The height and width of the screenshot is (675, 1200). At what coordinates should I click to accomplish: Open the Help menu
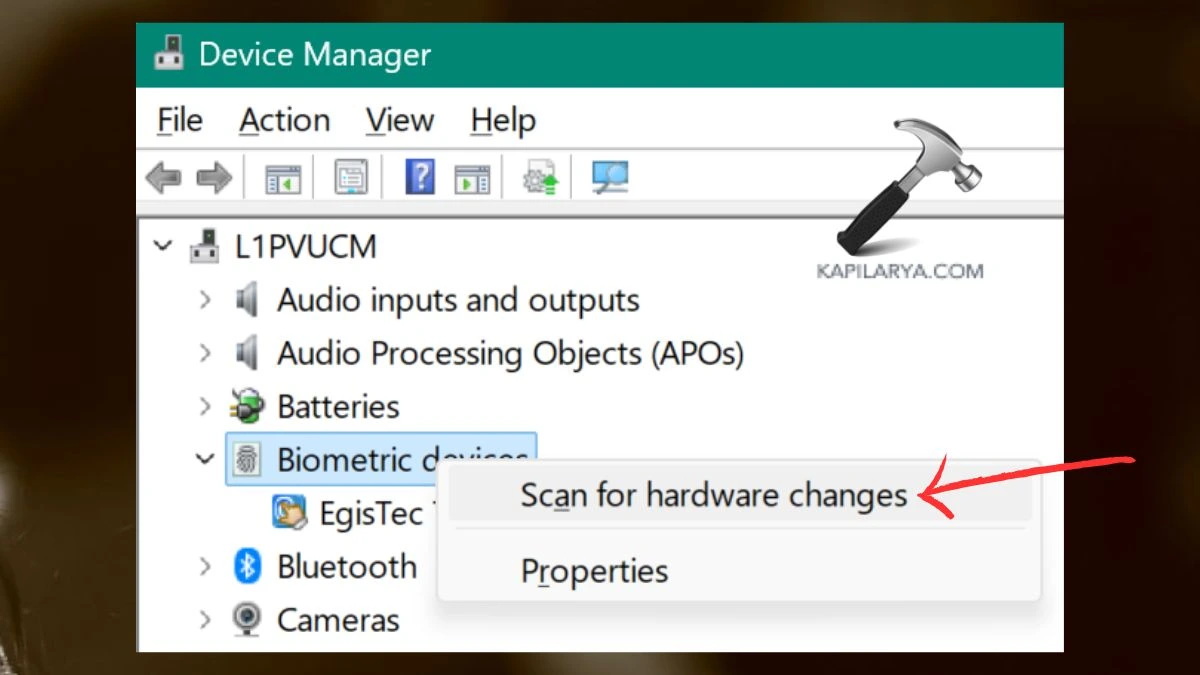[503, 121]
